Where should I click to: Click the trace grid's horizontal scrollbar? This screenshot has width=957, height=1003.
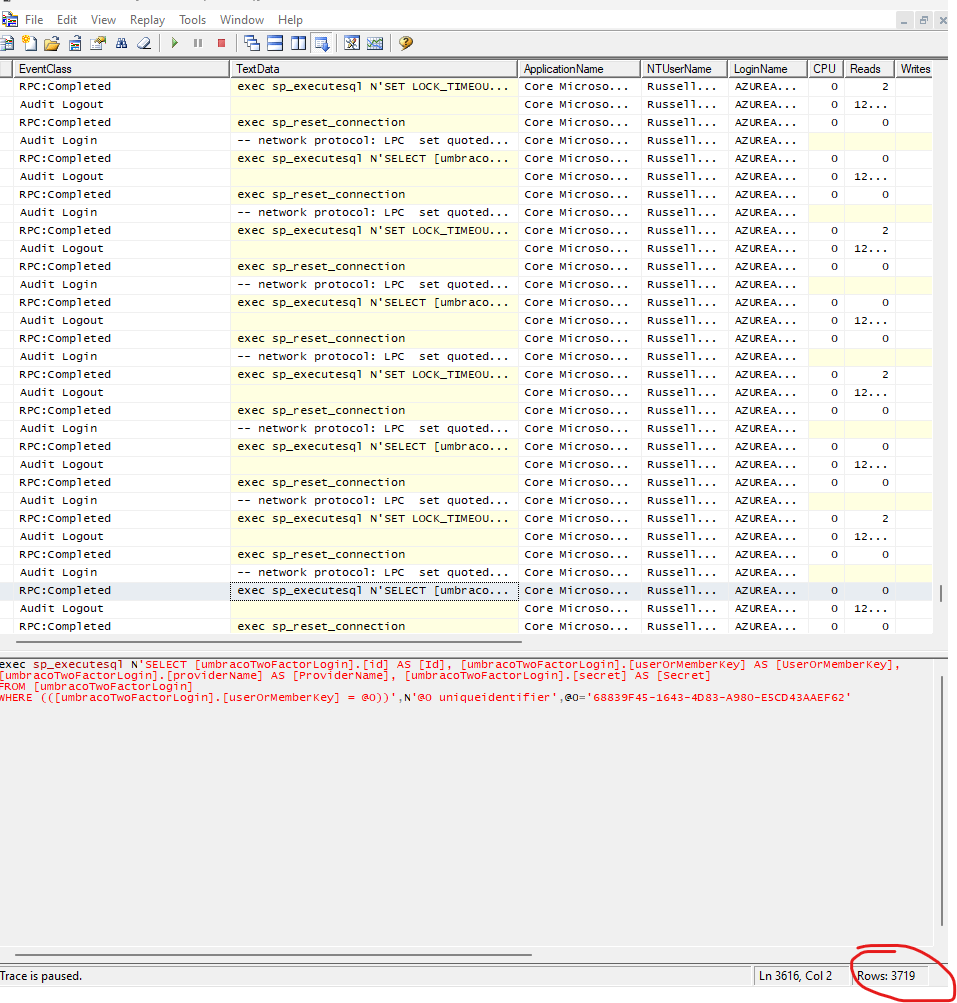point(267,642)
